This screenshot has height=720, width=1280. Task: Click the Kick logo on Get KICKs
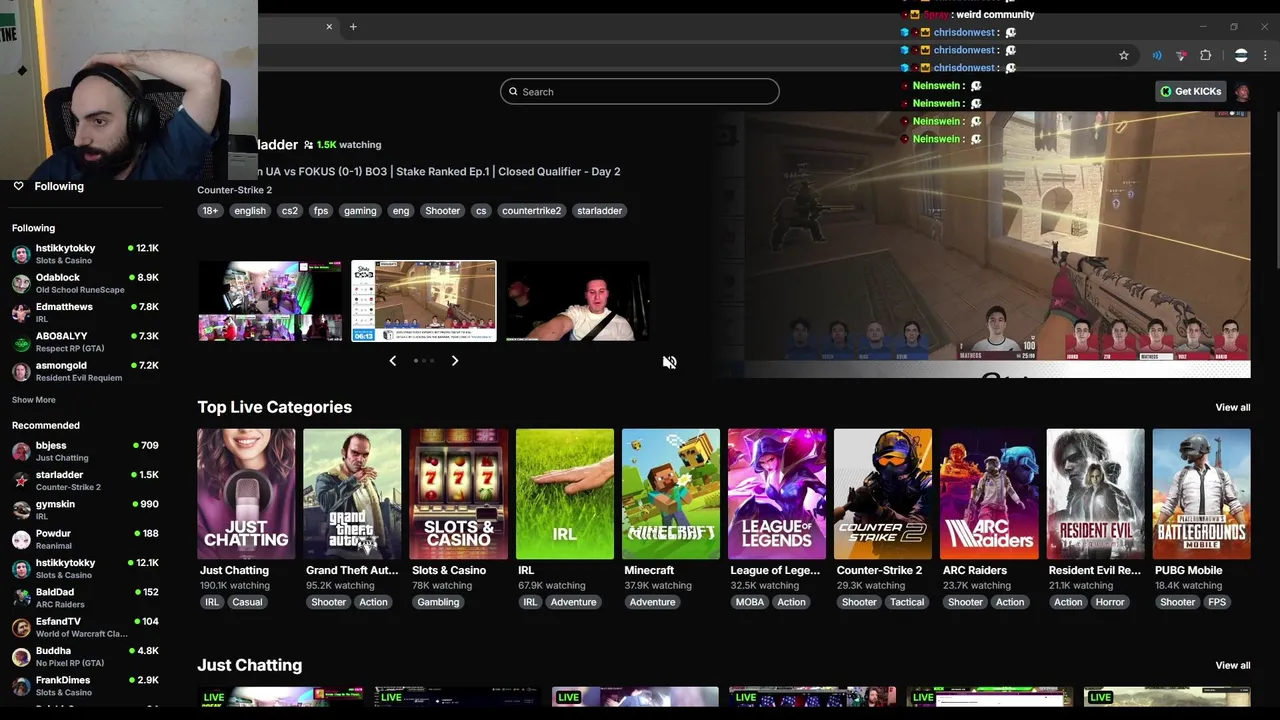click(x=1166, y=92)
